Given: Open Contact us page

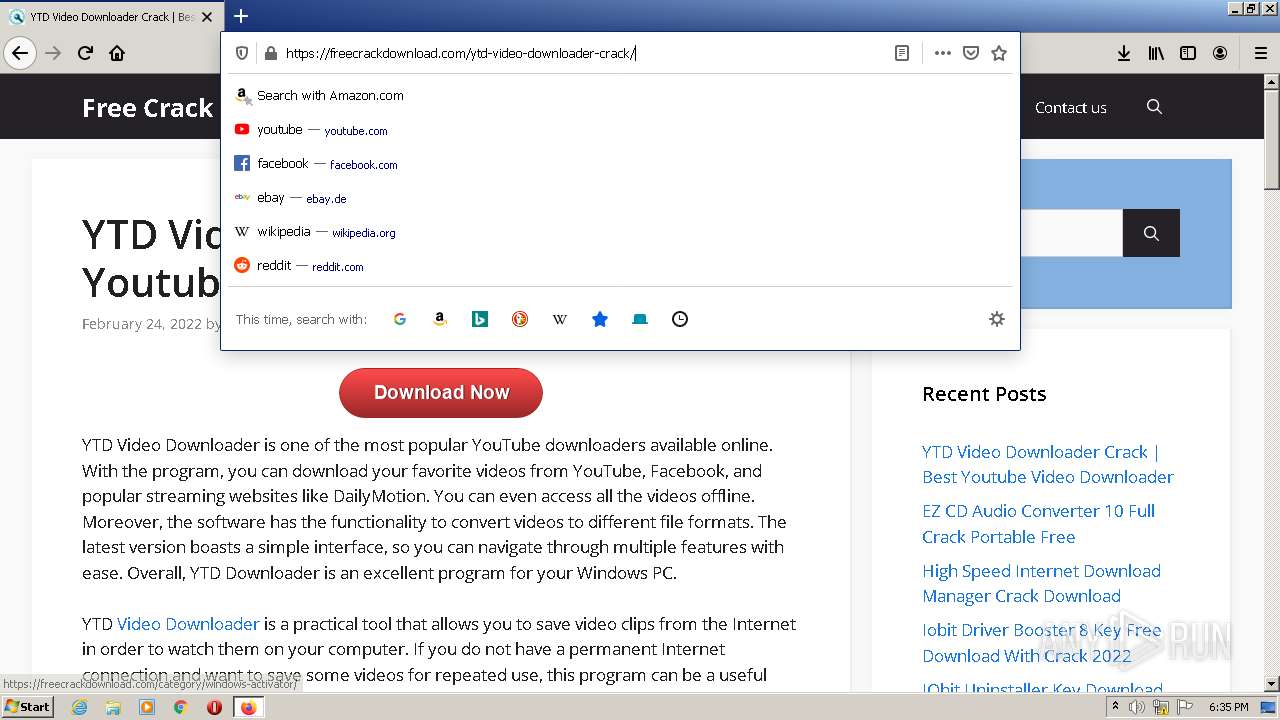Looking at the screenshot, I should point(1070,107).
